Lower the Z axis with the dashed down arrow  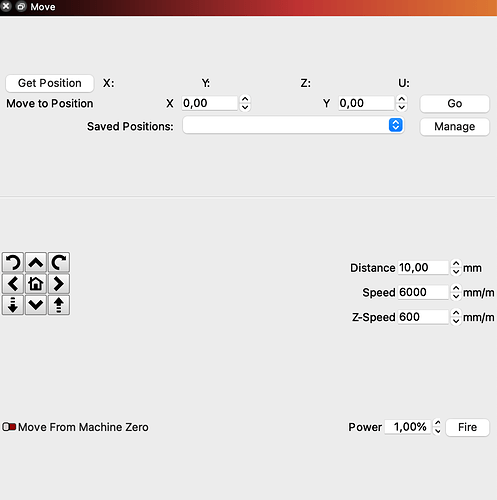click(x=13, y=305)
